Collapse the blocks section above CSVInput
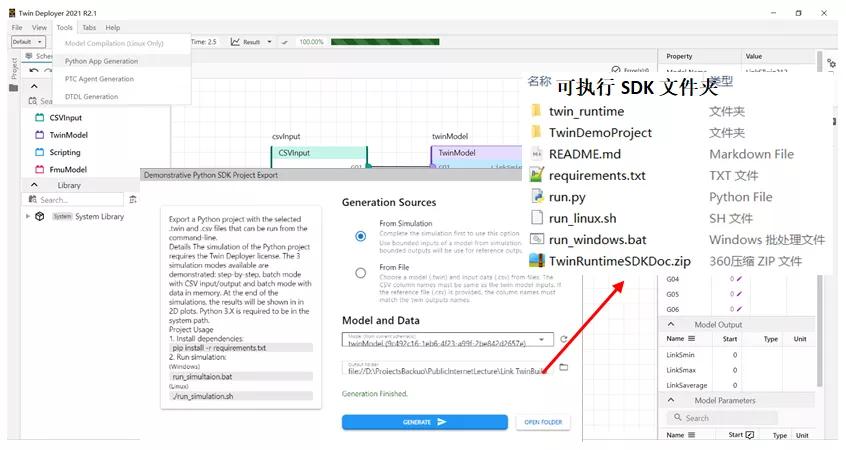Image resolution: width=846 pixels, height=450 pixels. 34,86
